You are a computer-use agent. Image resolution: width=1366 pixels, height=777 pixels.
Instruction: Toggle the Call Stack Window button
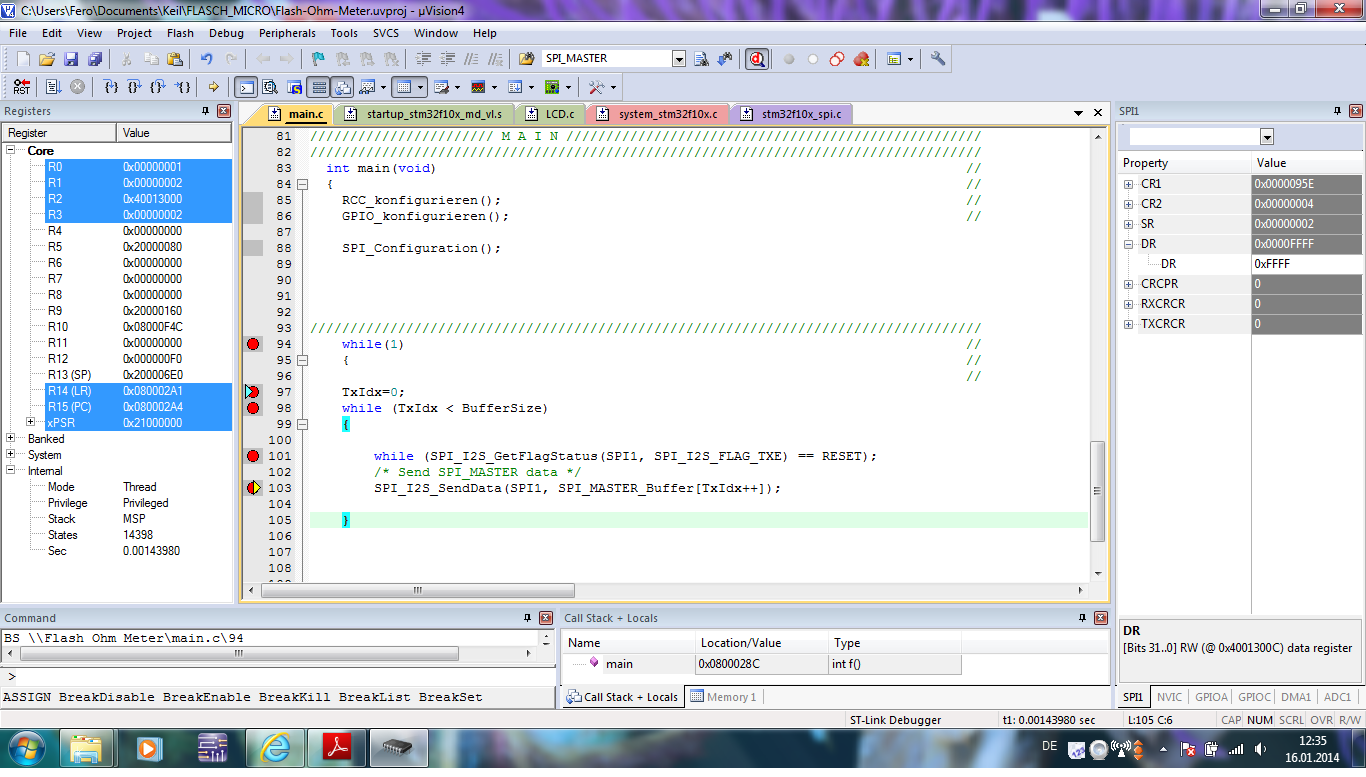[x=342, y=87]
